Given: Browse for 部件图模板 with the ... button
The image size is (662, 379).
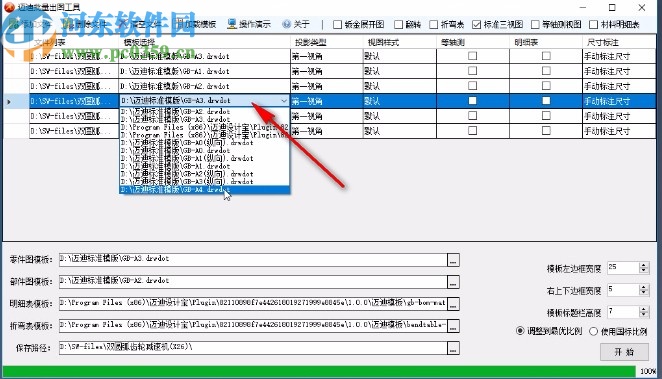Looking at the screenshot, I should coord(453,282).
